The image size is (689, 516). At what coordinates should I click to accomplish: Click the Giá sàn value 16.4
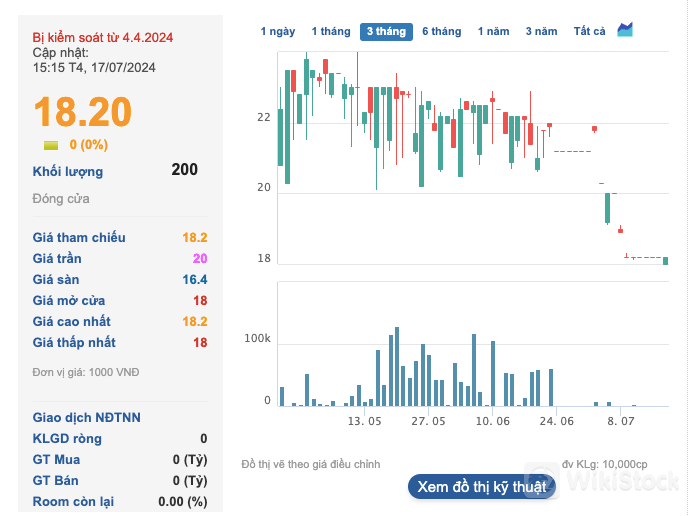coord(195,280)
